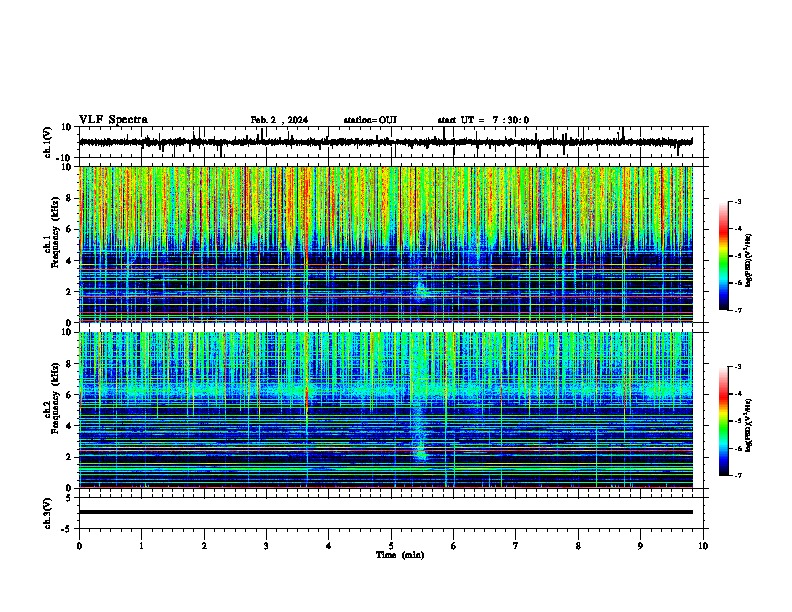Click the "ch.1(V)" waveform axis label

[x=48, y=142]
